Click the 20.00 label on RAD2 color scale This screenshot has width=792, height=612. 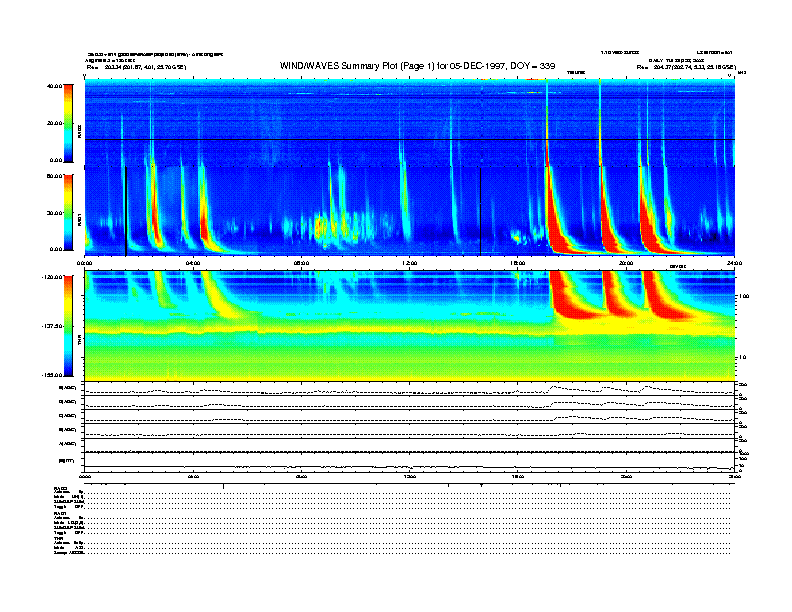54,123
